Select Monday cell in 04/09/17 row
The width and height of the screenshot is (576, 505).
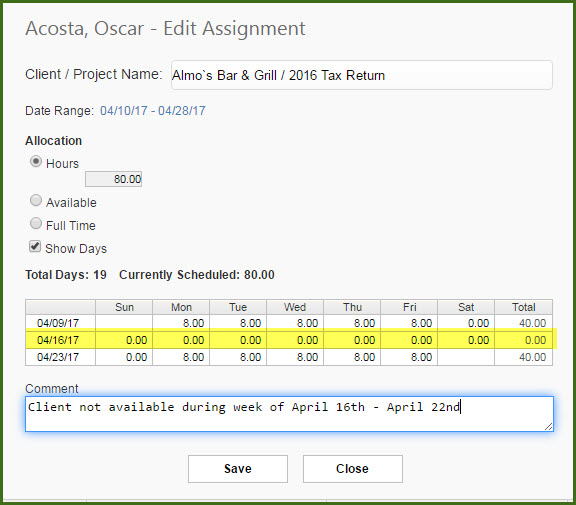(181, 323)
